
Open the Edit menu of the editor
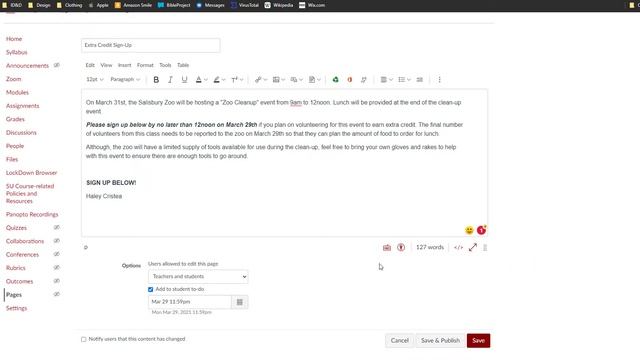[x=90, y=65]
